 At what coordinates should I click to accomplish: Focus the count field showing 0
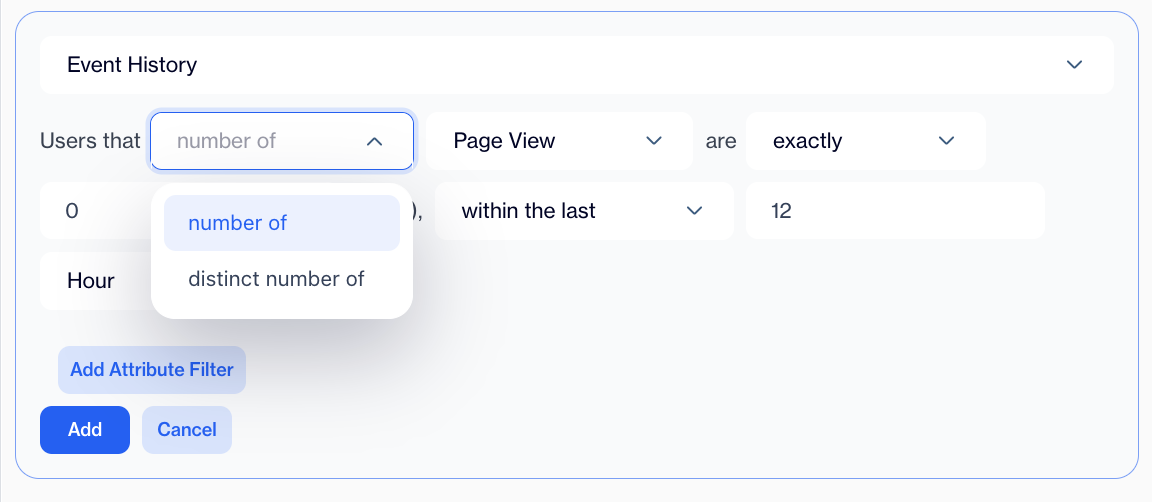point(95,211)
